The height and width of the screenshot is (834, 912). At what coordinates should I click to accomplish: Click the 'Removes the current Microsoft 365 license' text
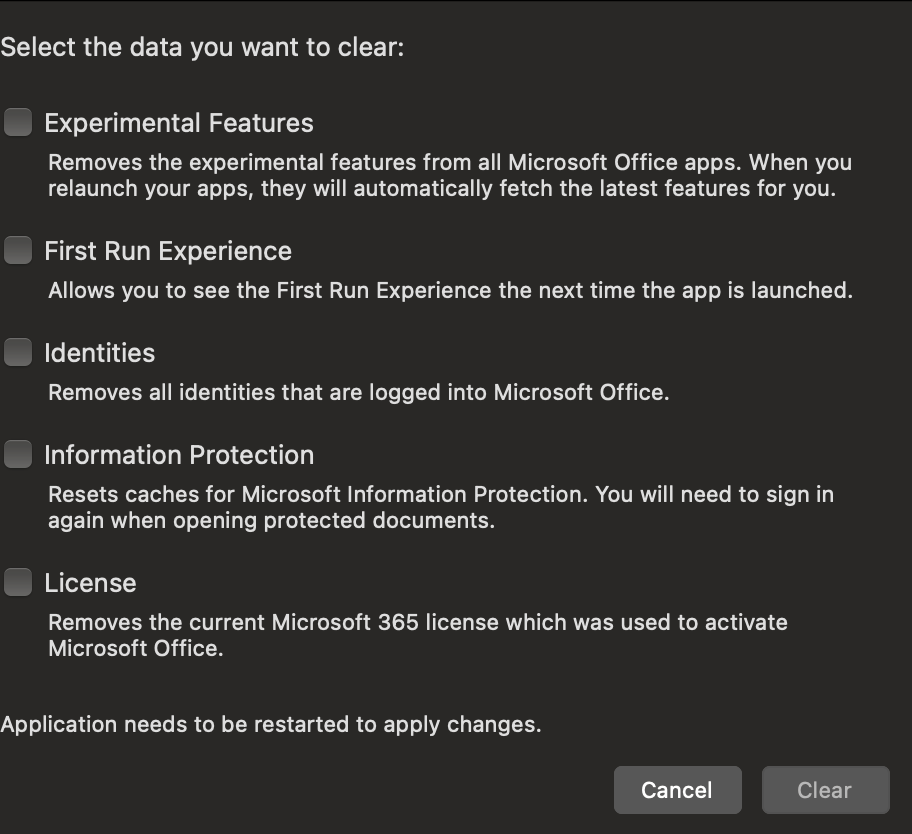pos(418,623)
